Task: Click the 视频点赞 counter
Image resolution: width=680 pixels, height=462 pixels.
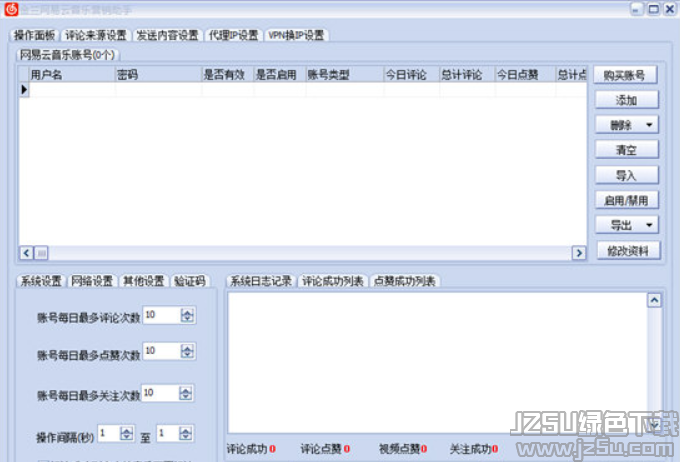Action: [x=403, y=449]
